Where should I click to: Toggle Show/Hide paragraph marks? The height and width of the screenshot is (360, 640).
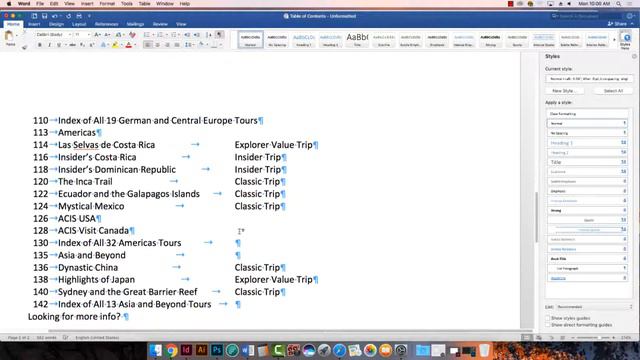coord(220,35)
